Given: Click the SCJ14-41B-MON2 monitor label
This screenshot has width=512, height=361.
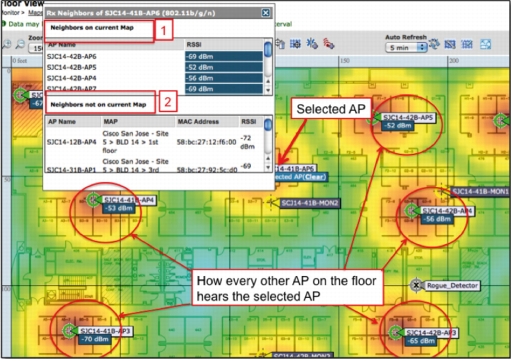Looking at the screenshot, I should (310, 203).
